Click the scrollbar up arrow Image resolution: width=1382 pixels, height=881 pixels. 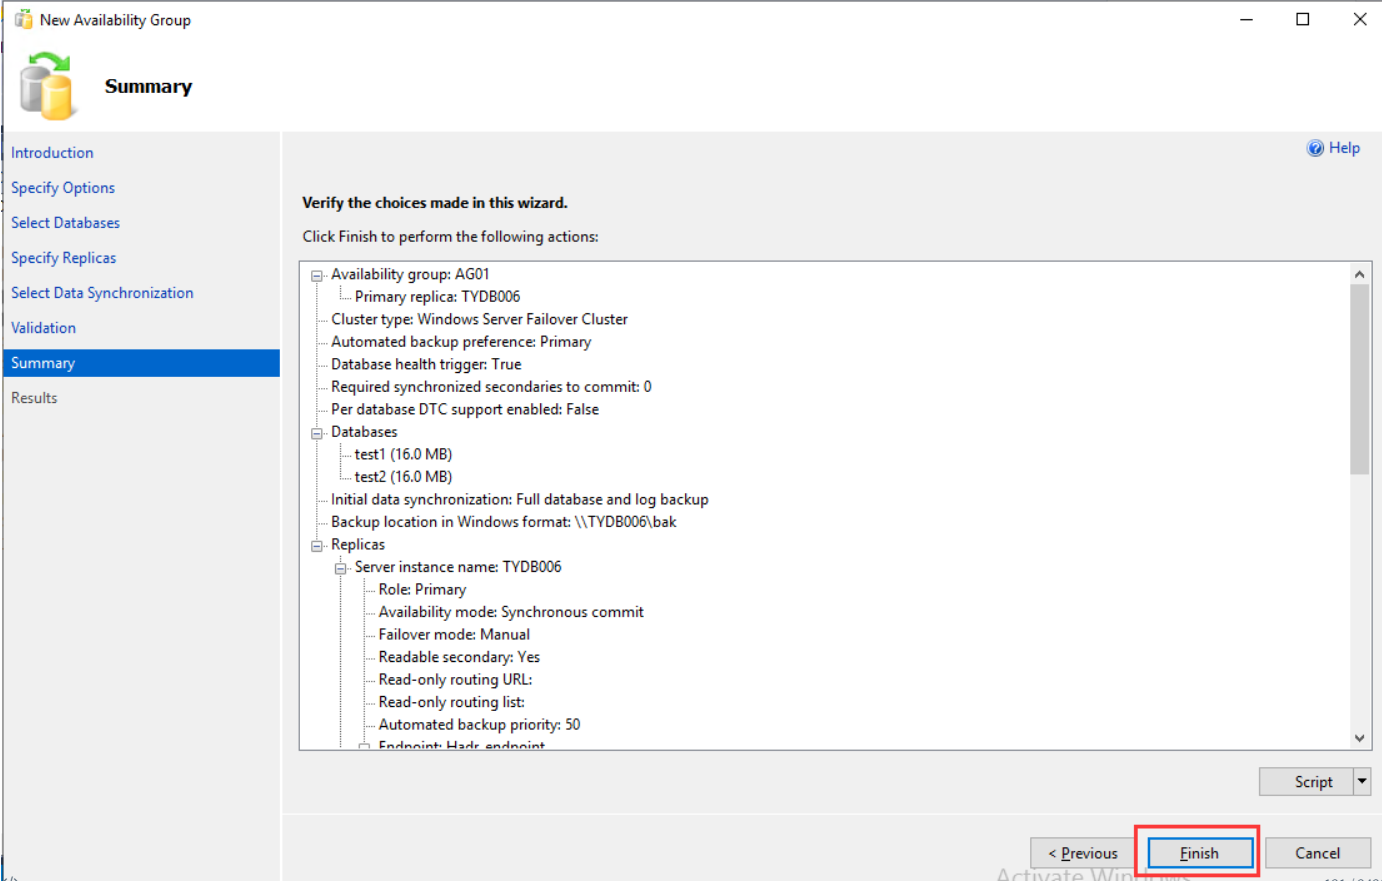1359,274
